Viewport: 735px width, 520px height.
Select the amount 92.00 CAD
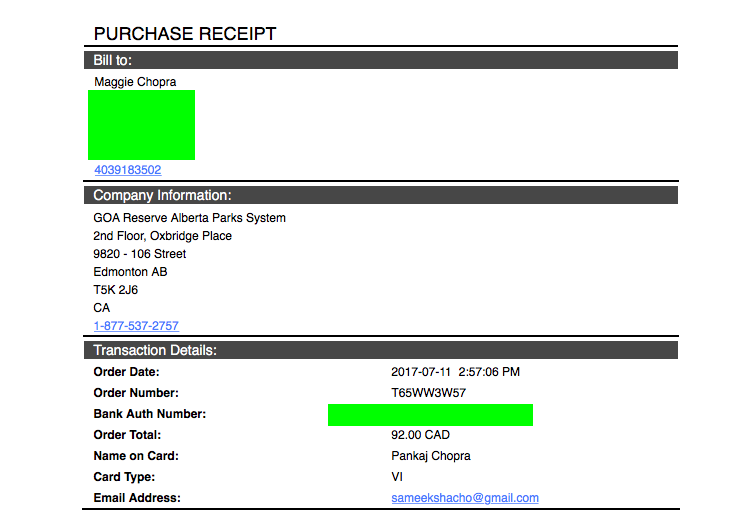(x=420, y=435)
